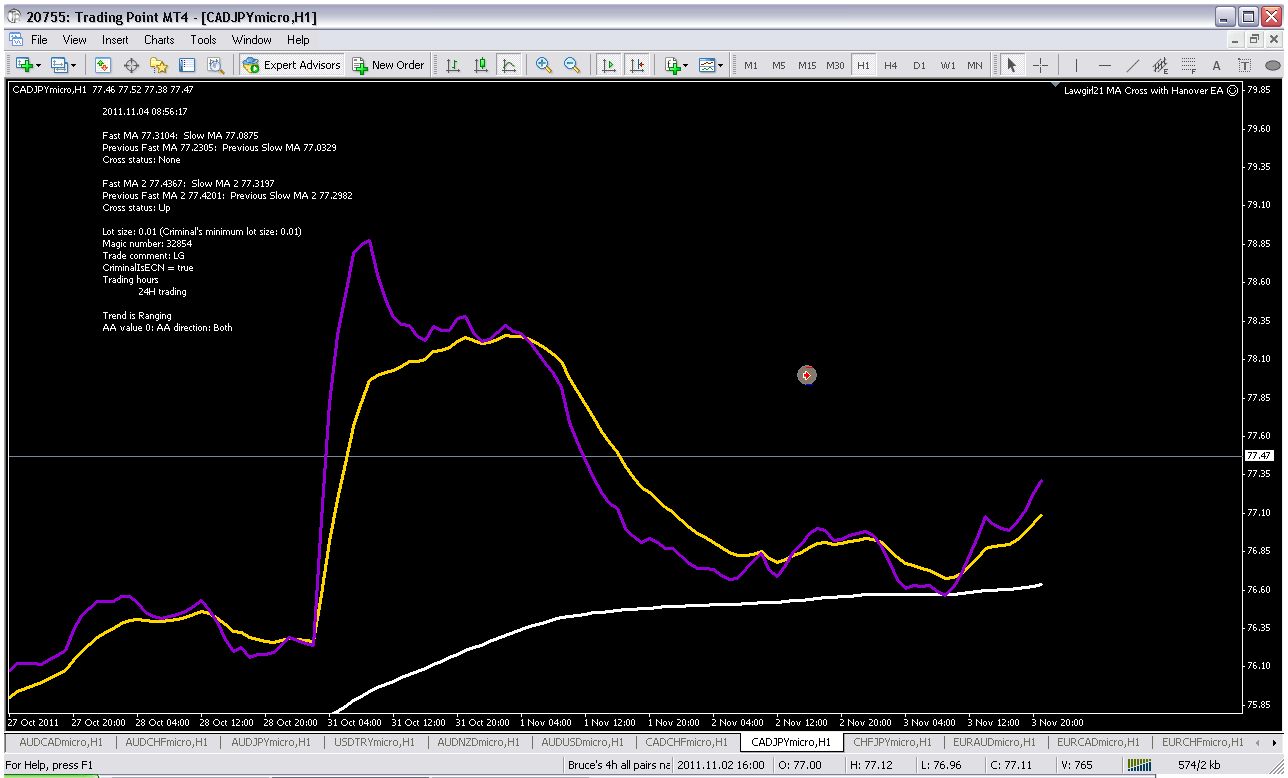The height and width of the screenshot is (778, 1288).
Task: Show the Navigator panel star-folder icon
Action: tap(159, 65)
